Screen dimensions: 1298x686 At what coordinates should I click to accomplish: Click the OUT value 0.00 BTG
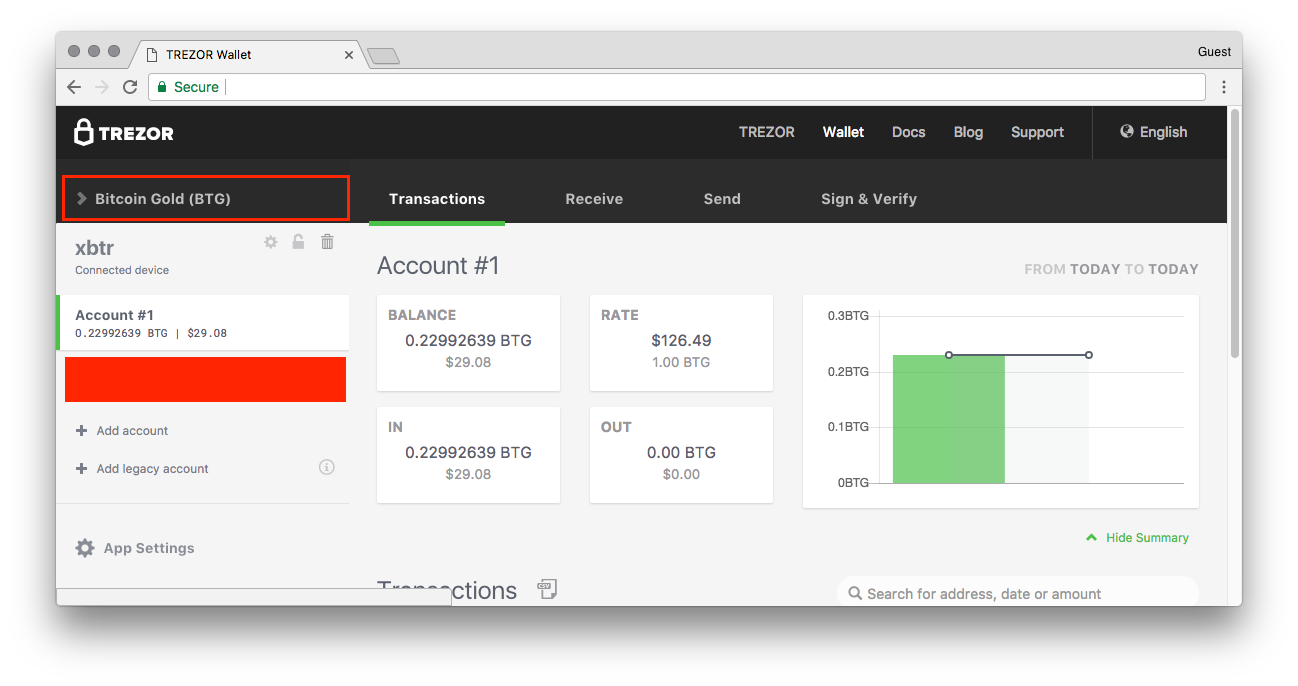point(681,452)
